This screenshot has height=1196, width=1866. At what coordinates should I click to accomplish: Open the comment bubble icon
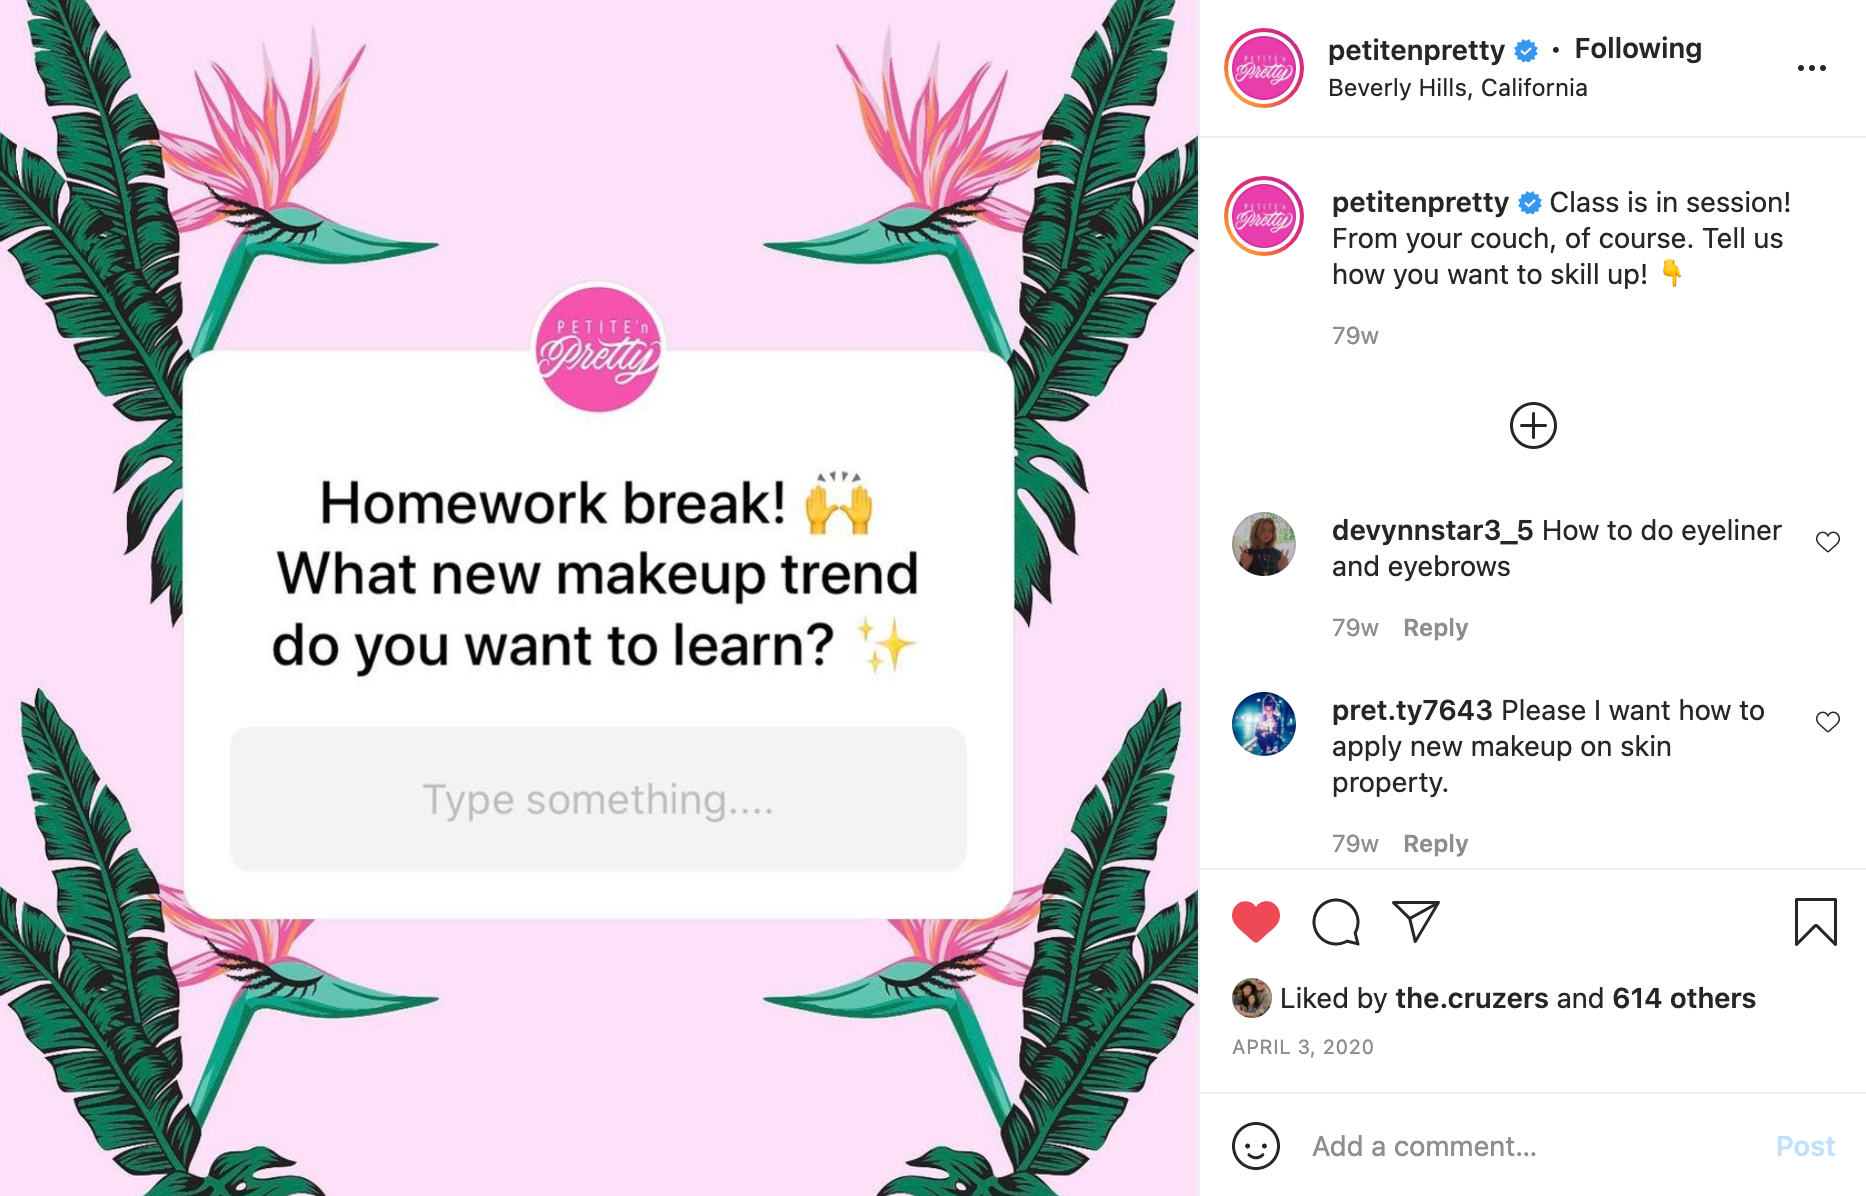tap(1336, 922)
